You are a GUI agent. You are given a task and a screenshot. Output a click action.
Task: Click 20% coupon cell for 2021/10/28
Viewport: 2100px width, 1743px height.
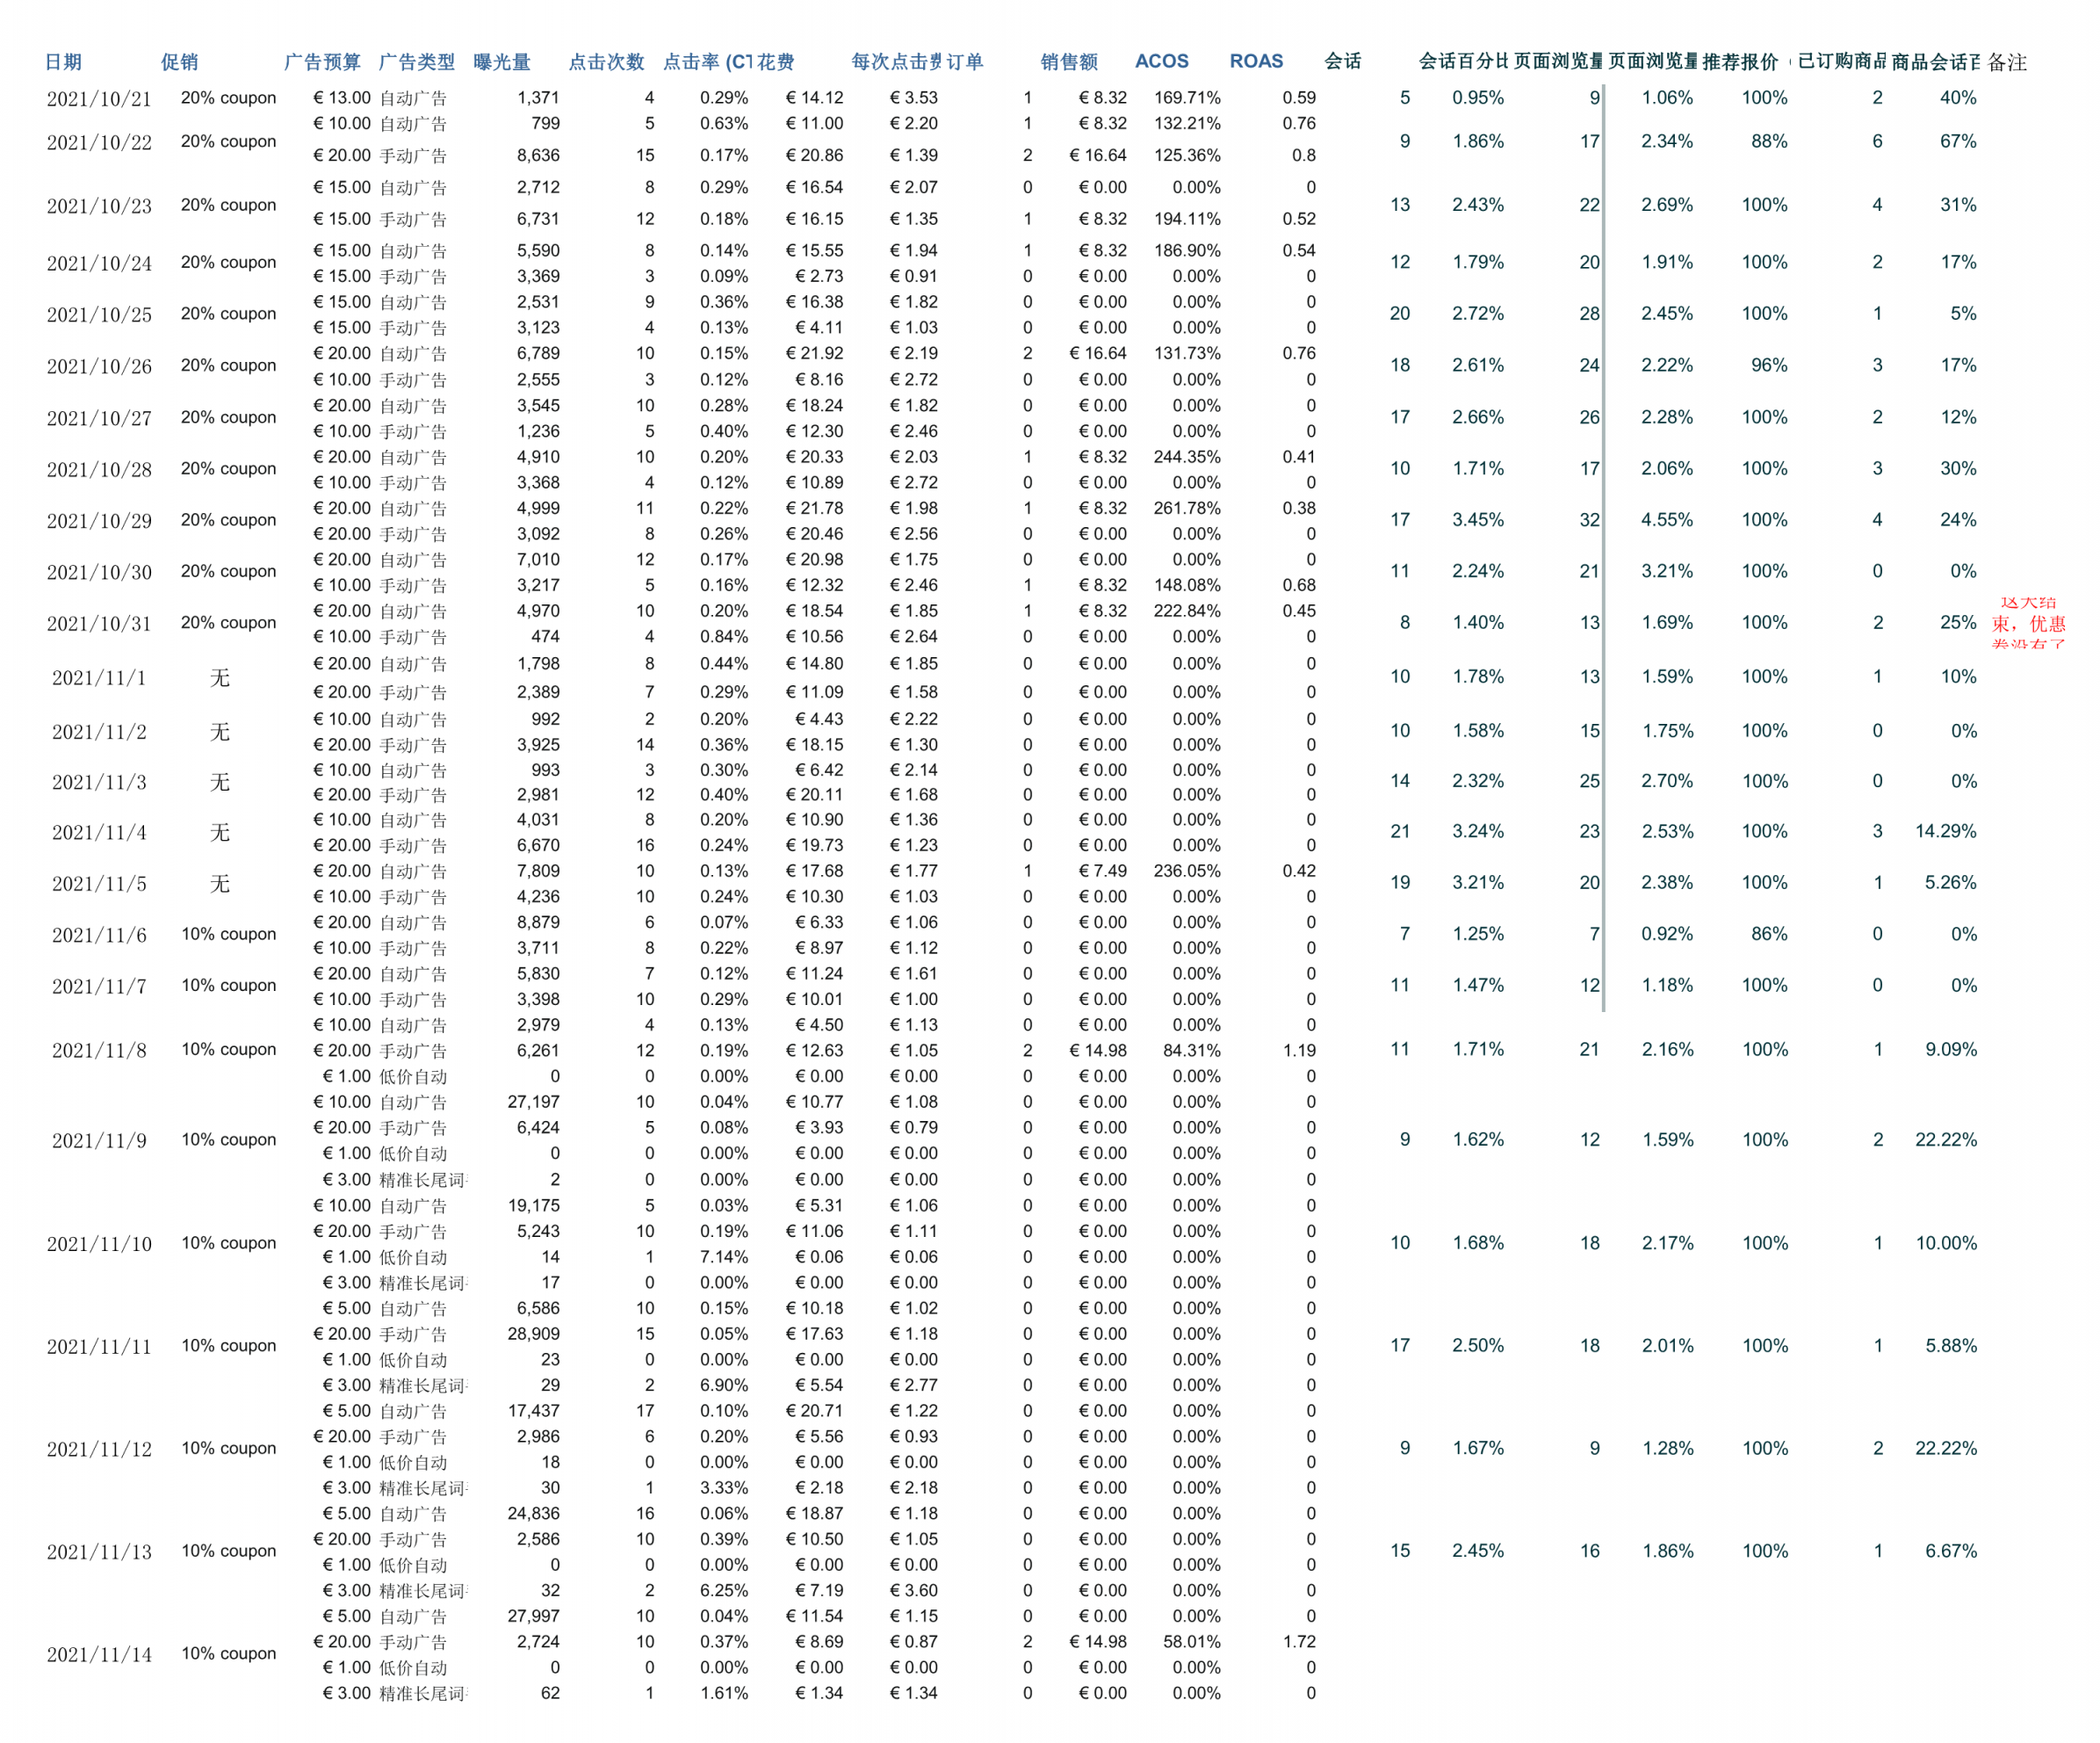click(228, 468)
